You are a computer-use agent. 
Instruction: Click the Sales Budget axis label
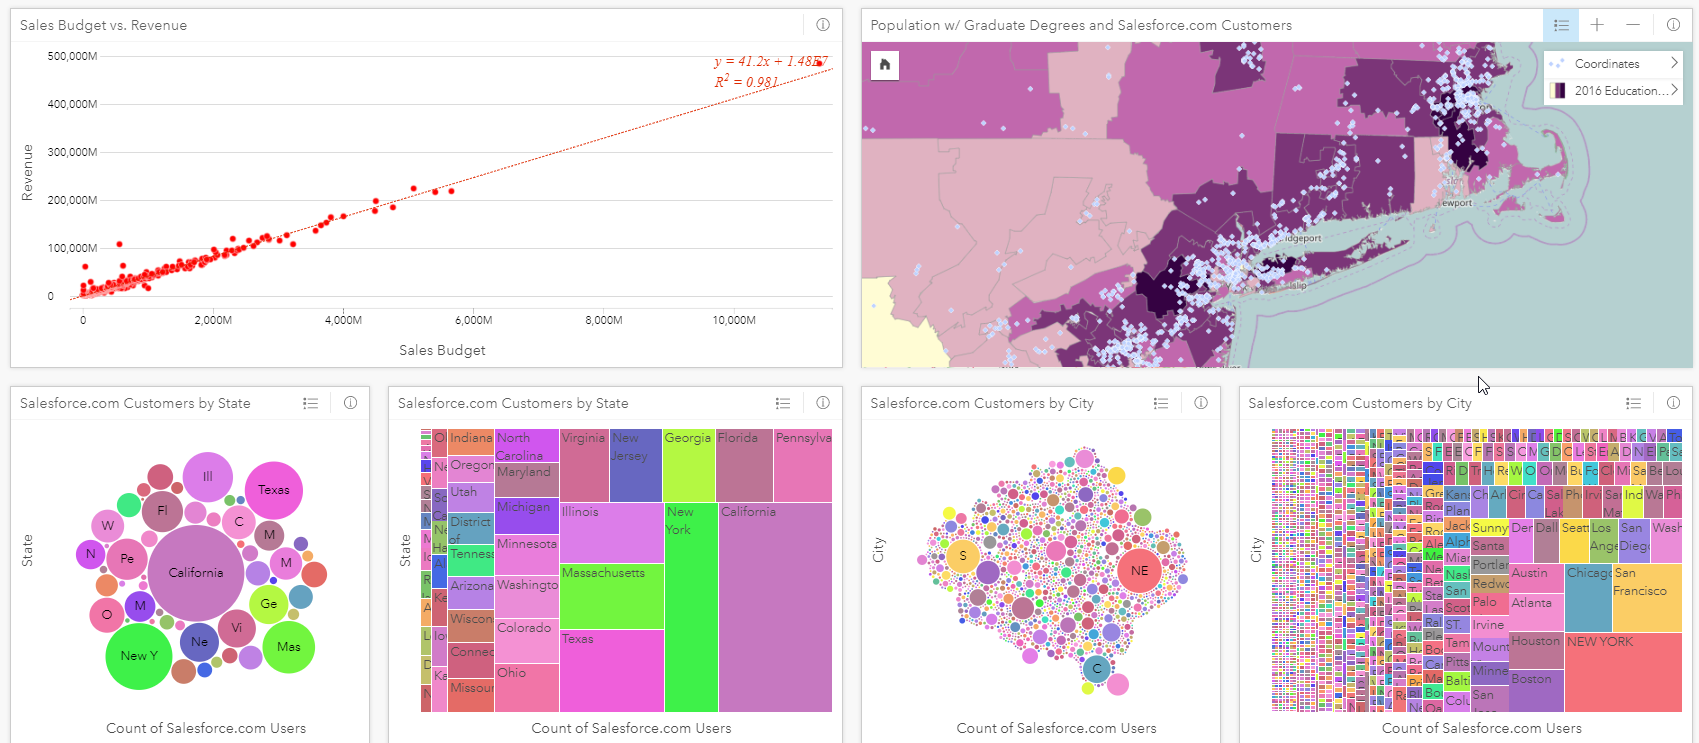pyautogui.click(x=442, y=350)
